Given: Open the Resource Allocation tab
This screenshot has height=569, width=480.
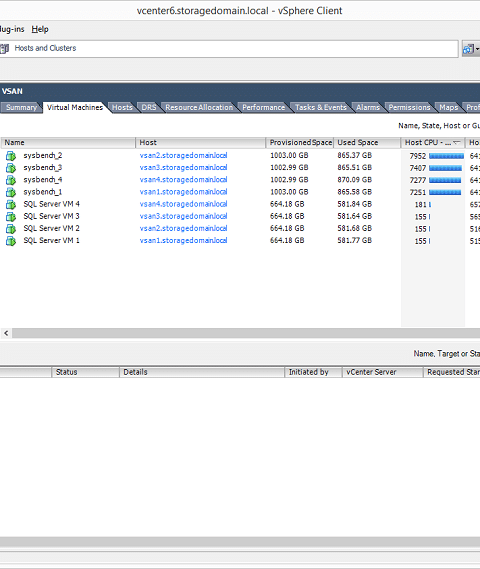Looking at the screenshot, I should 199,107.
